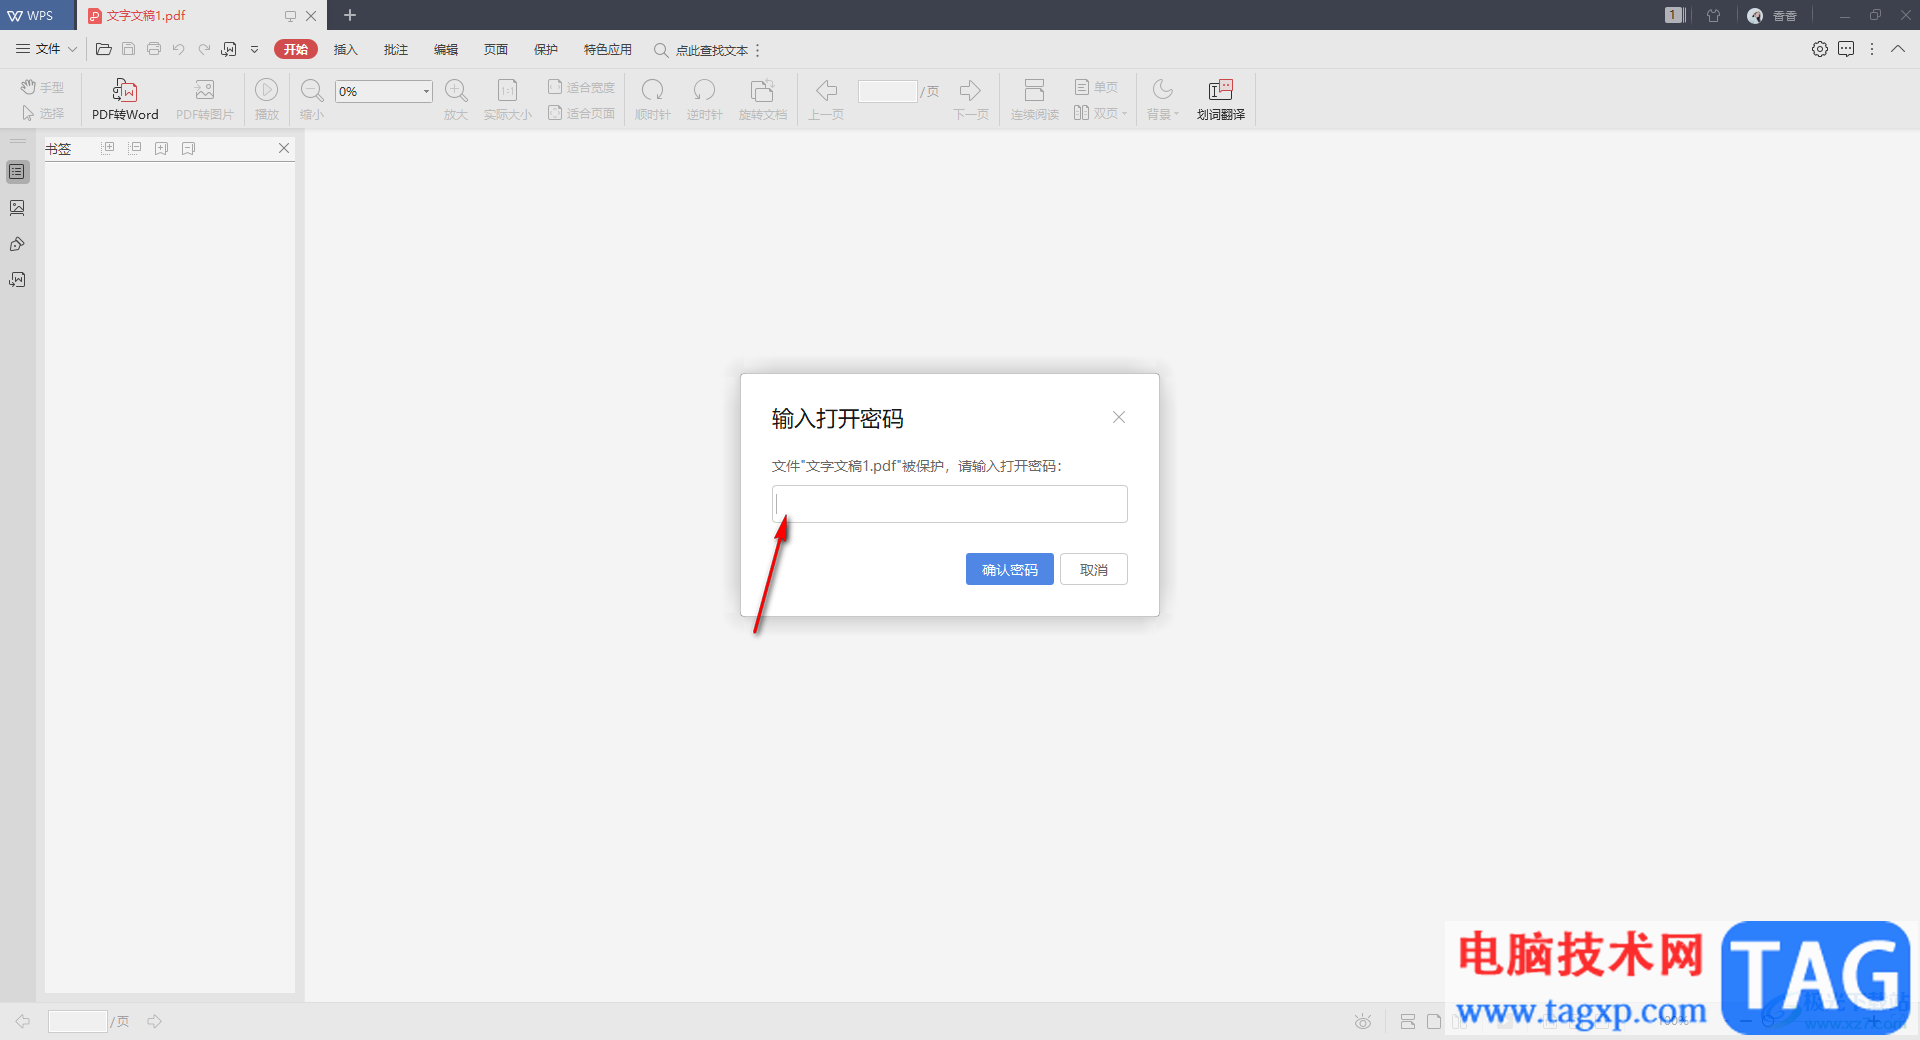Click the 确认密码 button

pos(1009,569)
